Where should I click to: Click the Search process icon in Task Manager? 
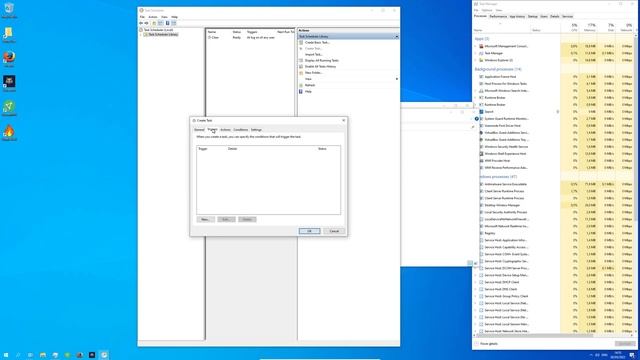[481, 111]
